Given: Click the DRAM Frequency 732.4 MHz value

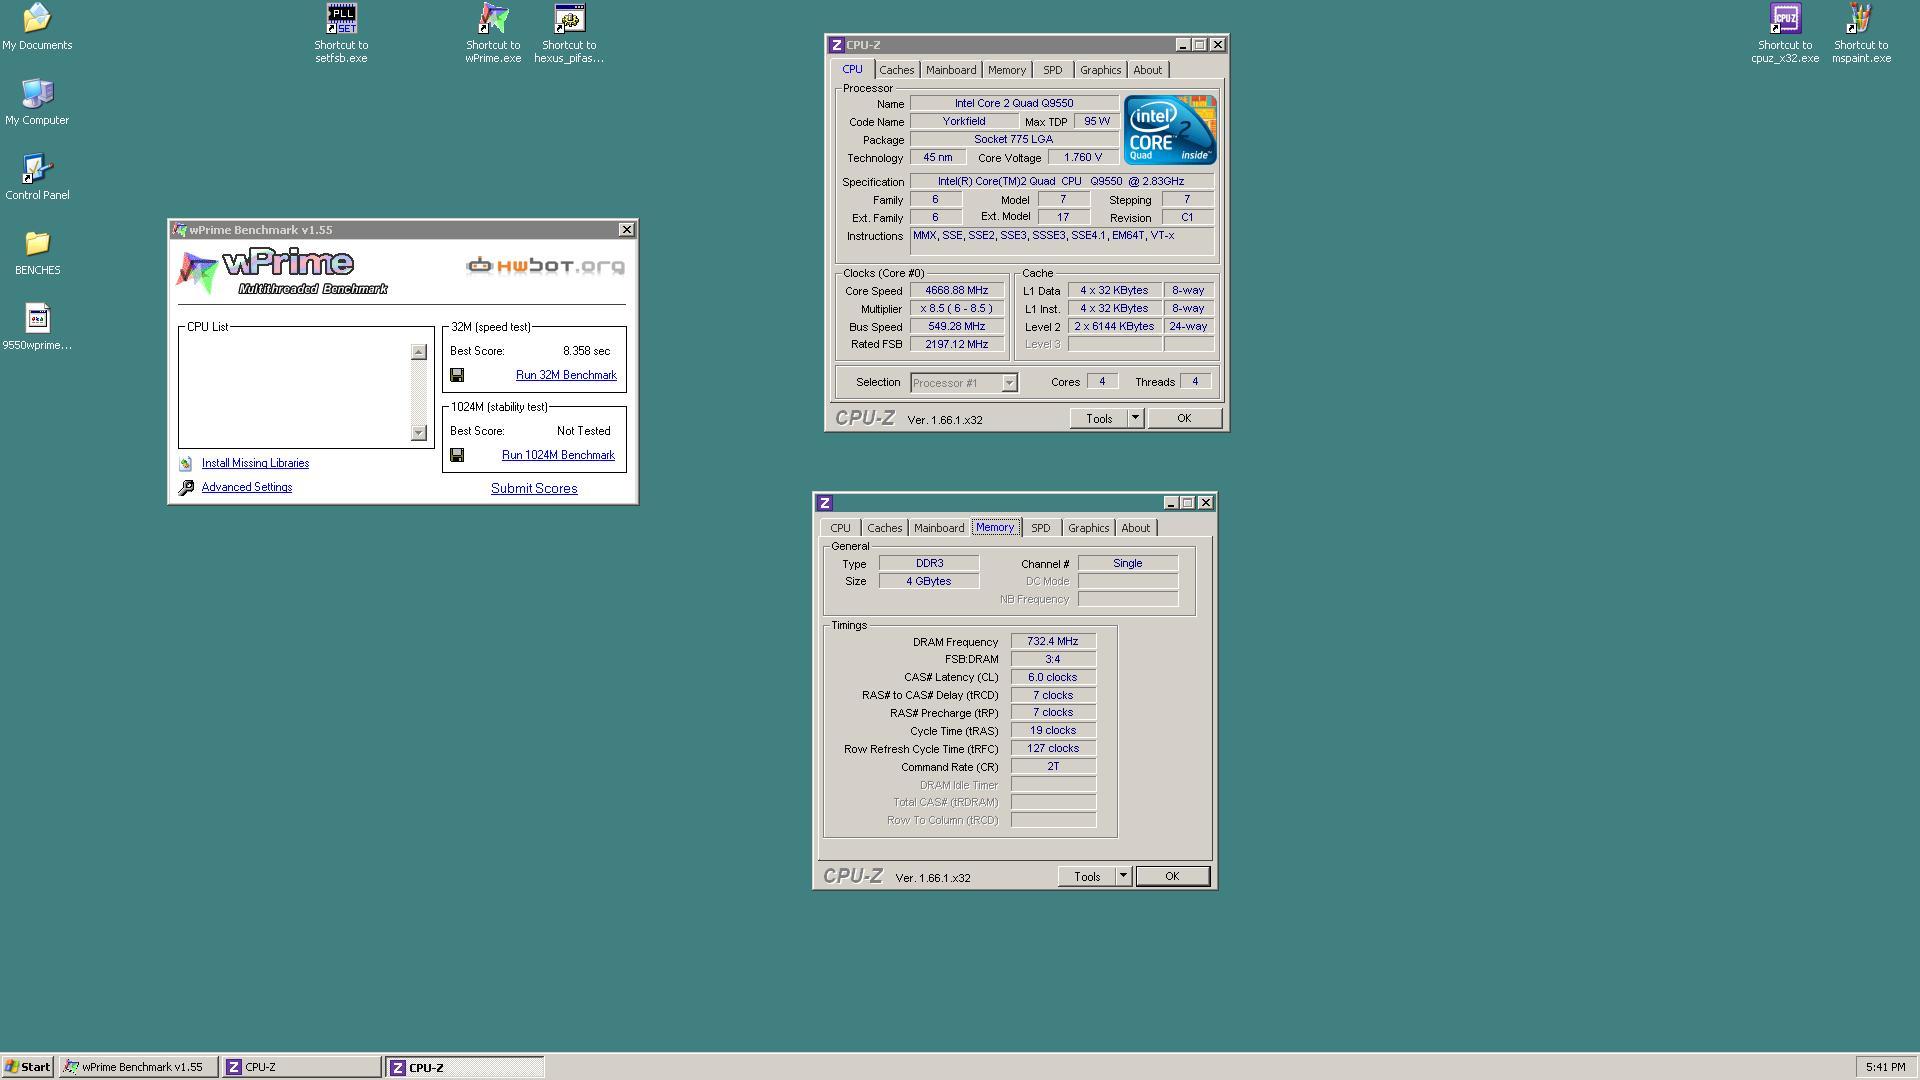Looking at the screenshot, I should tap(1053, 642).
